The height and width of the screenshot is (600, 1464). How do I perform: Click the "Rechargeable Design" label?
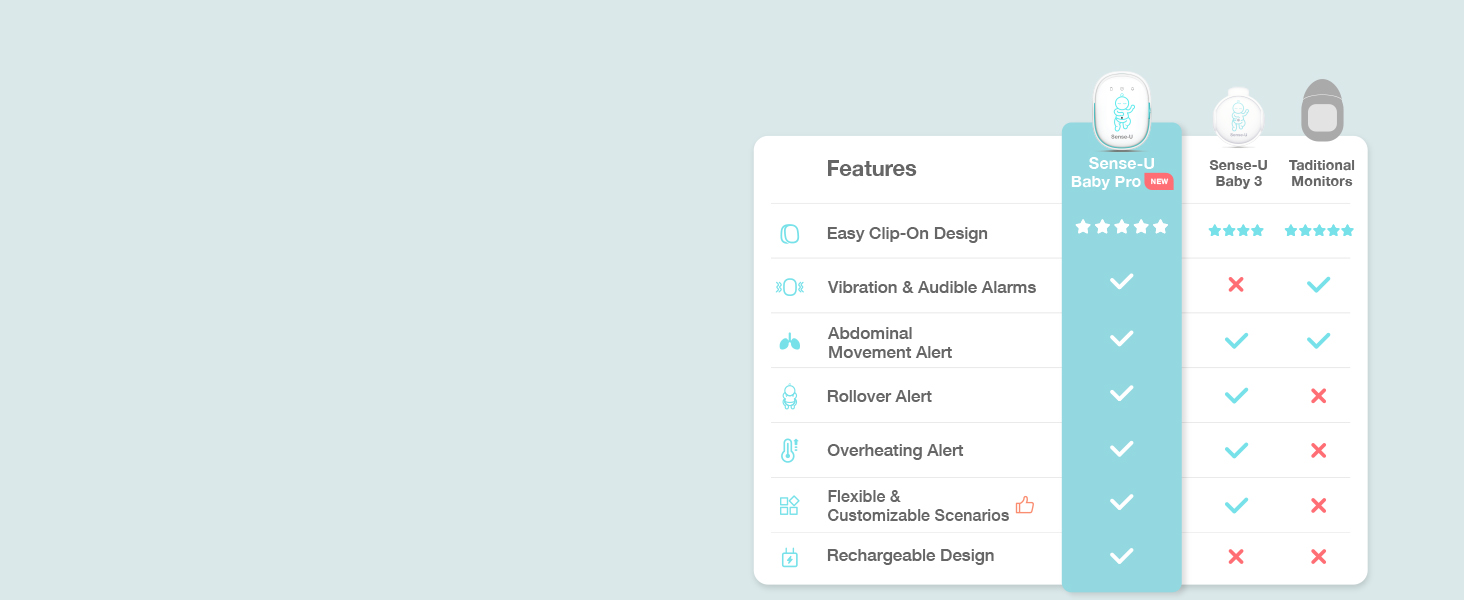coord(910,556)
